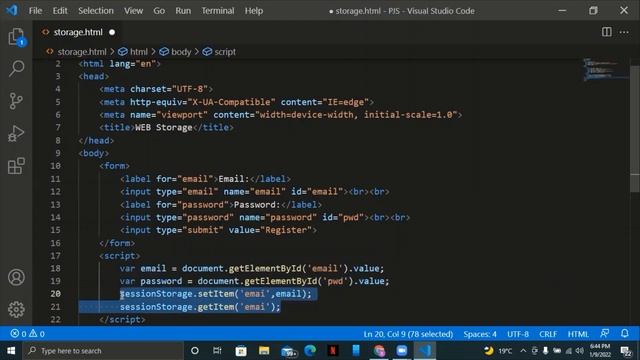Open Cortana circle icon on taskbar
640x360 pixels.
click(195, 351)
